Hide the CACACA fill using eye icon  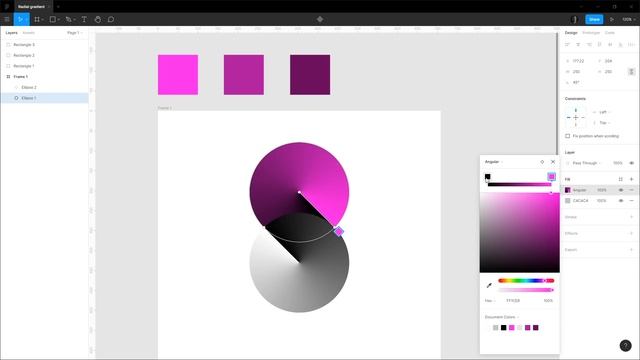[621, 201]
